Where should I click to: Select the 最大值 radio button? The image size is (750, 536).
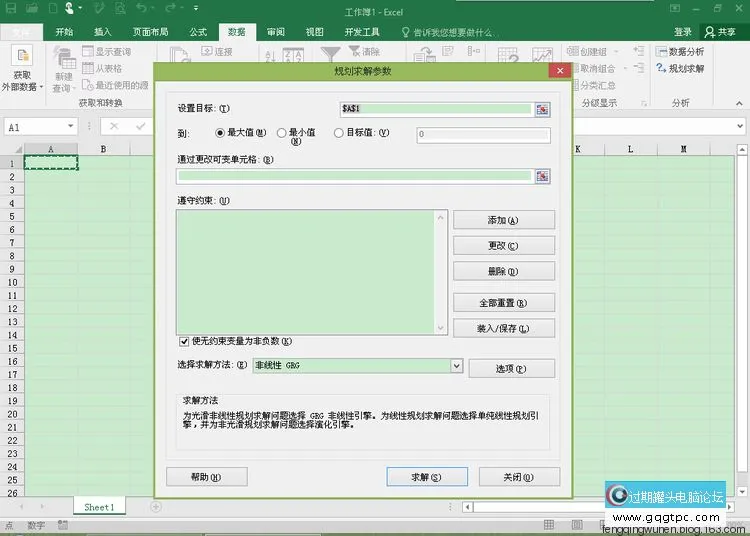pyautogui.click(x=220, y=133)
